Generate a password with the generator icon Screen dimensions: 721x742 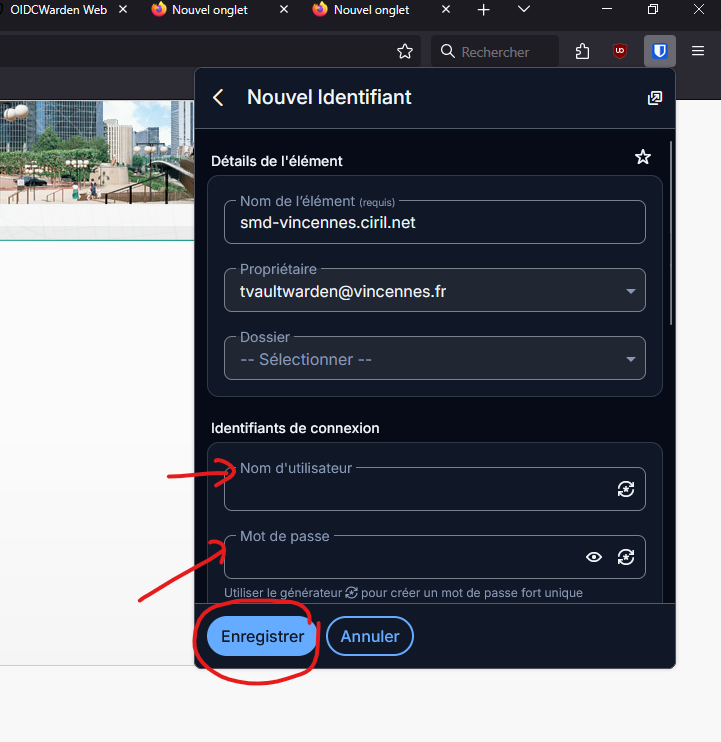click(x=626, y=557)
